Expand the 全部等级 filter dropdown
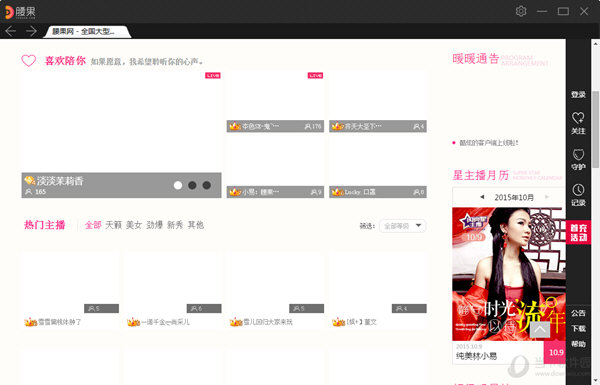 [x=403, y=226]
